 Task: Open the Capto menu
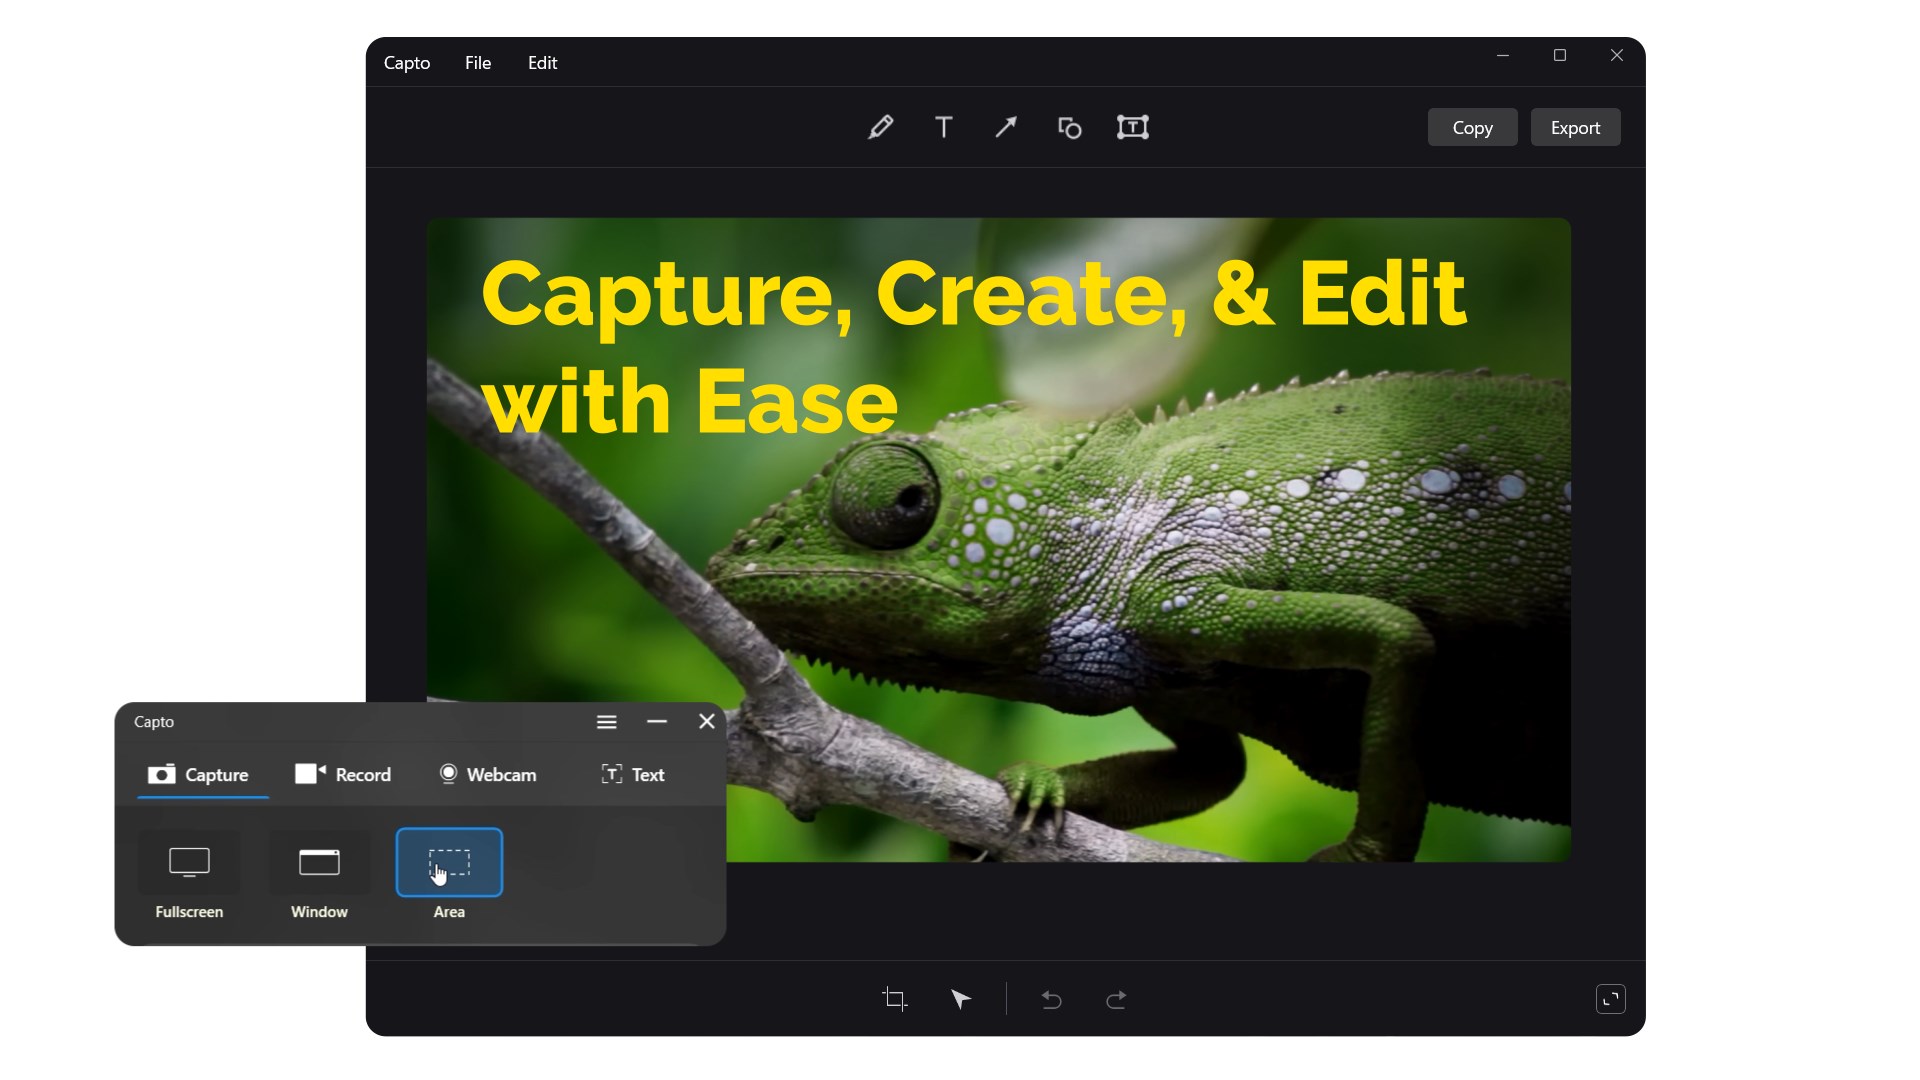point(407,63)
